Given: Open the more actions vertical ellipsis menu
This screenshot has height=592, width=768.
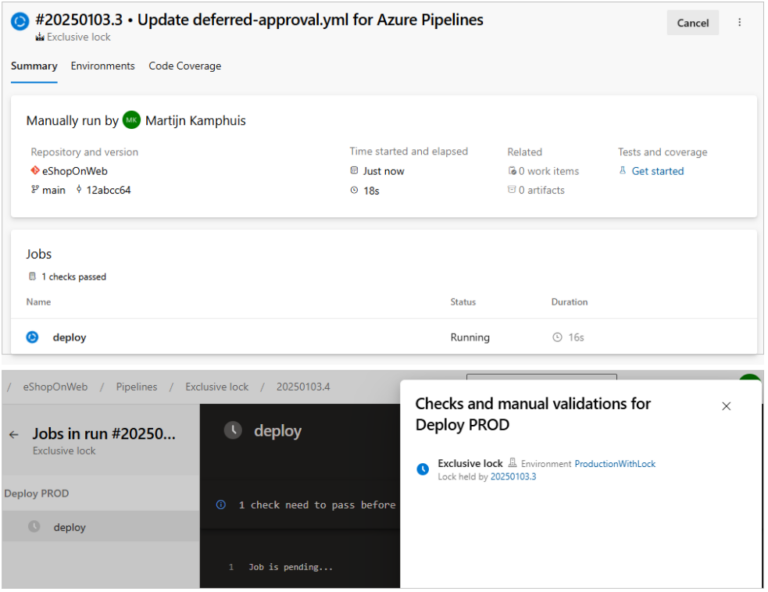Looking at the screenshot, I should [739, 23].
